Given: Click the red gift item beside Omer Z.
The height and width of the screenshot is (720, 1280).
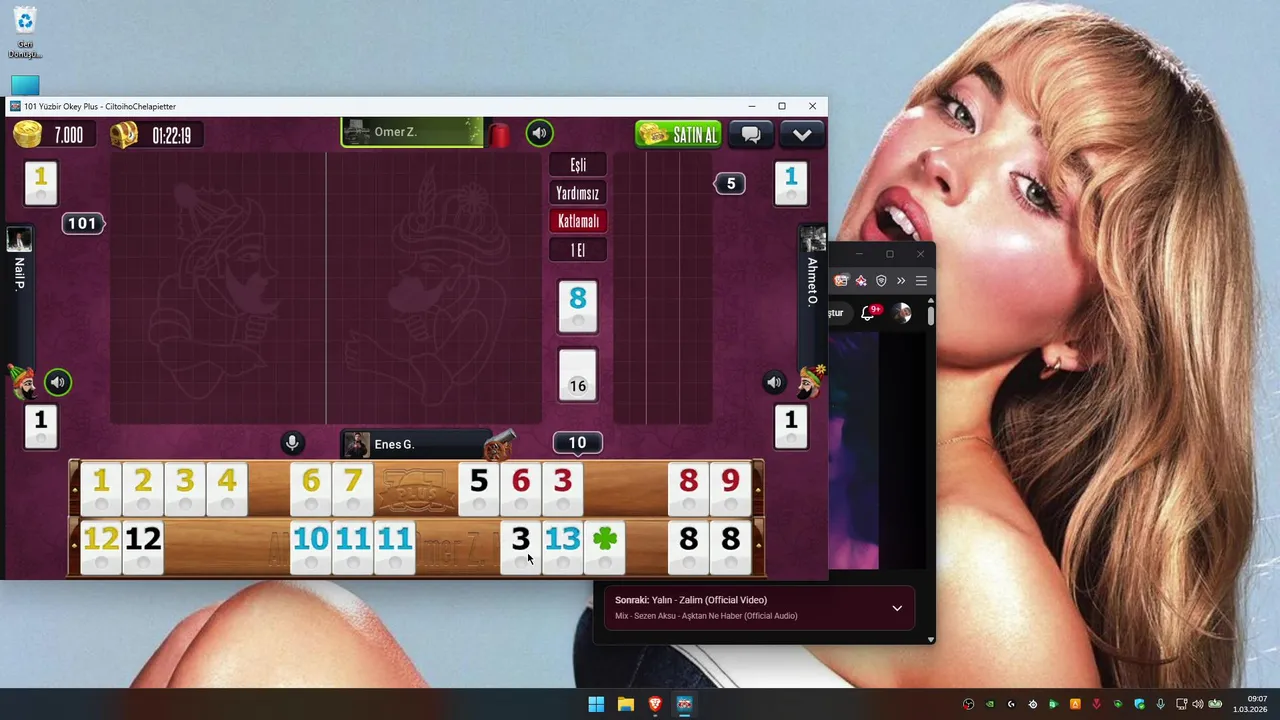Looking at the screenshot, I should click(499, 134).
